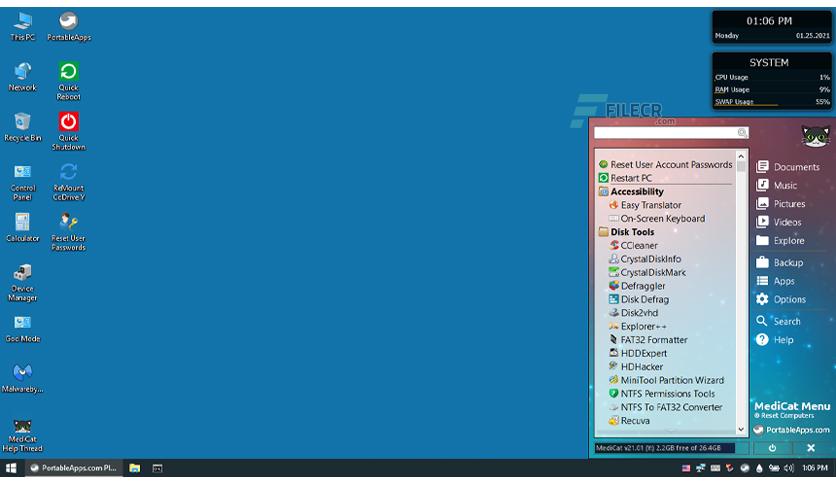Screen dimensions: 836x484
Task: Launch On-Screen Keyboard
Action: pos(657,219)
